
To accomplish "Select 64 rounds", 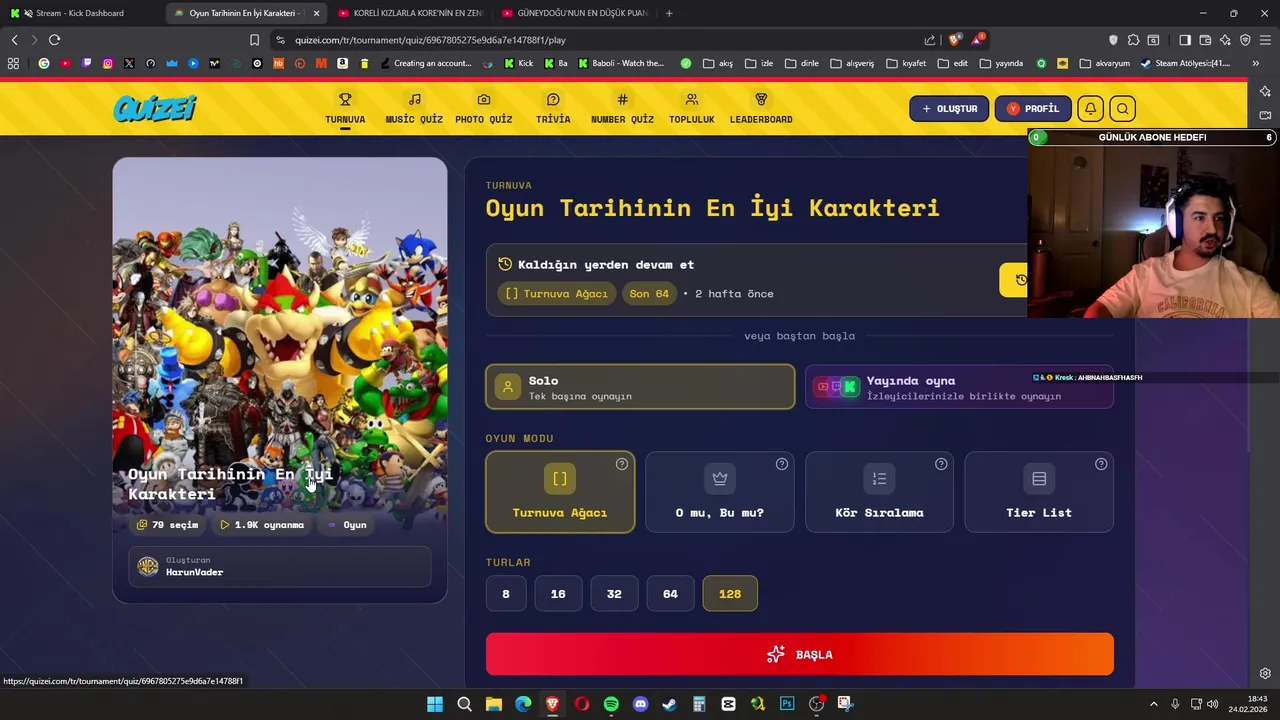I will (x=670, y=594).
